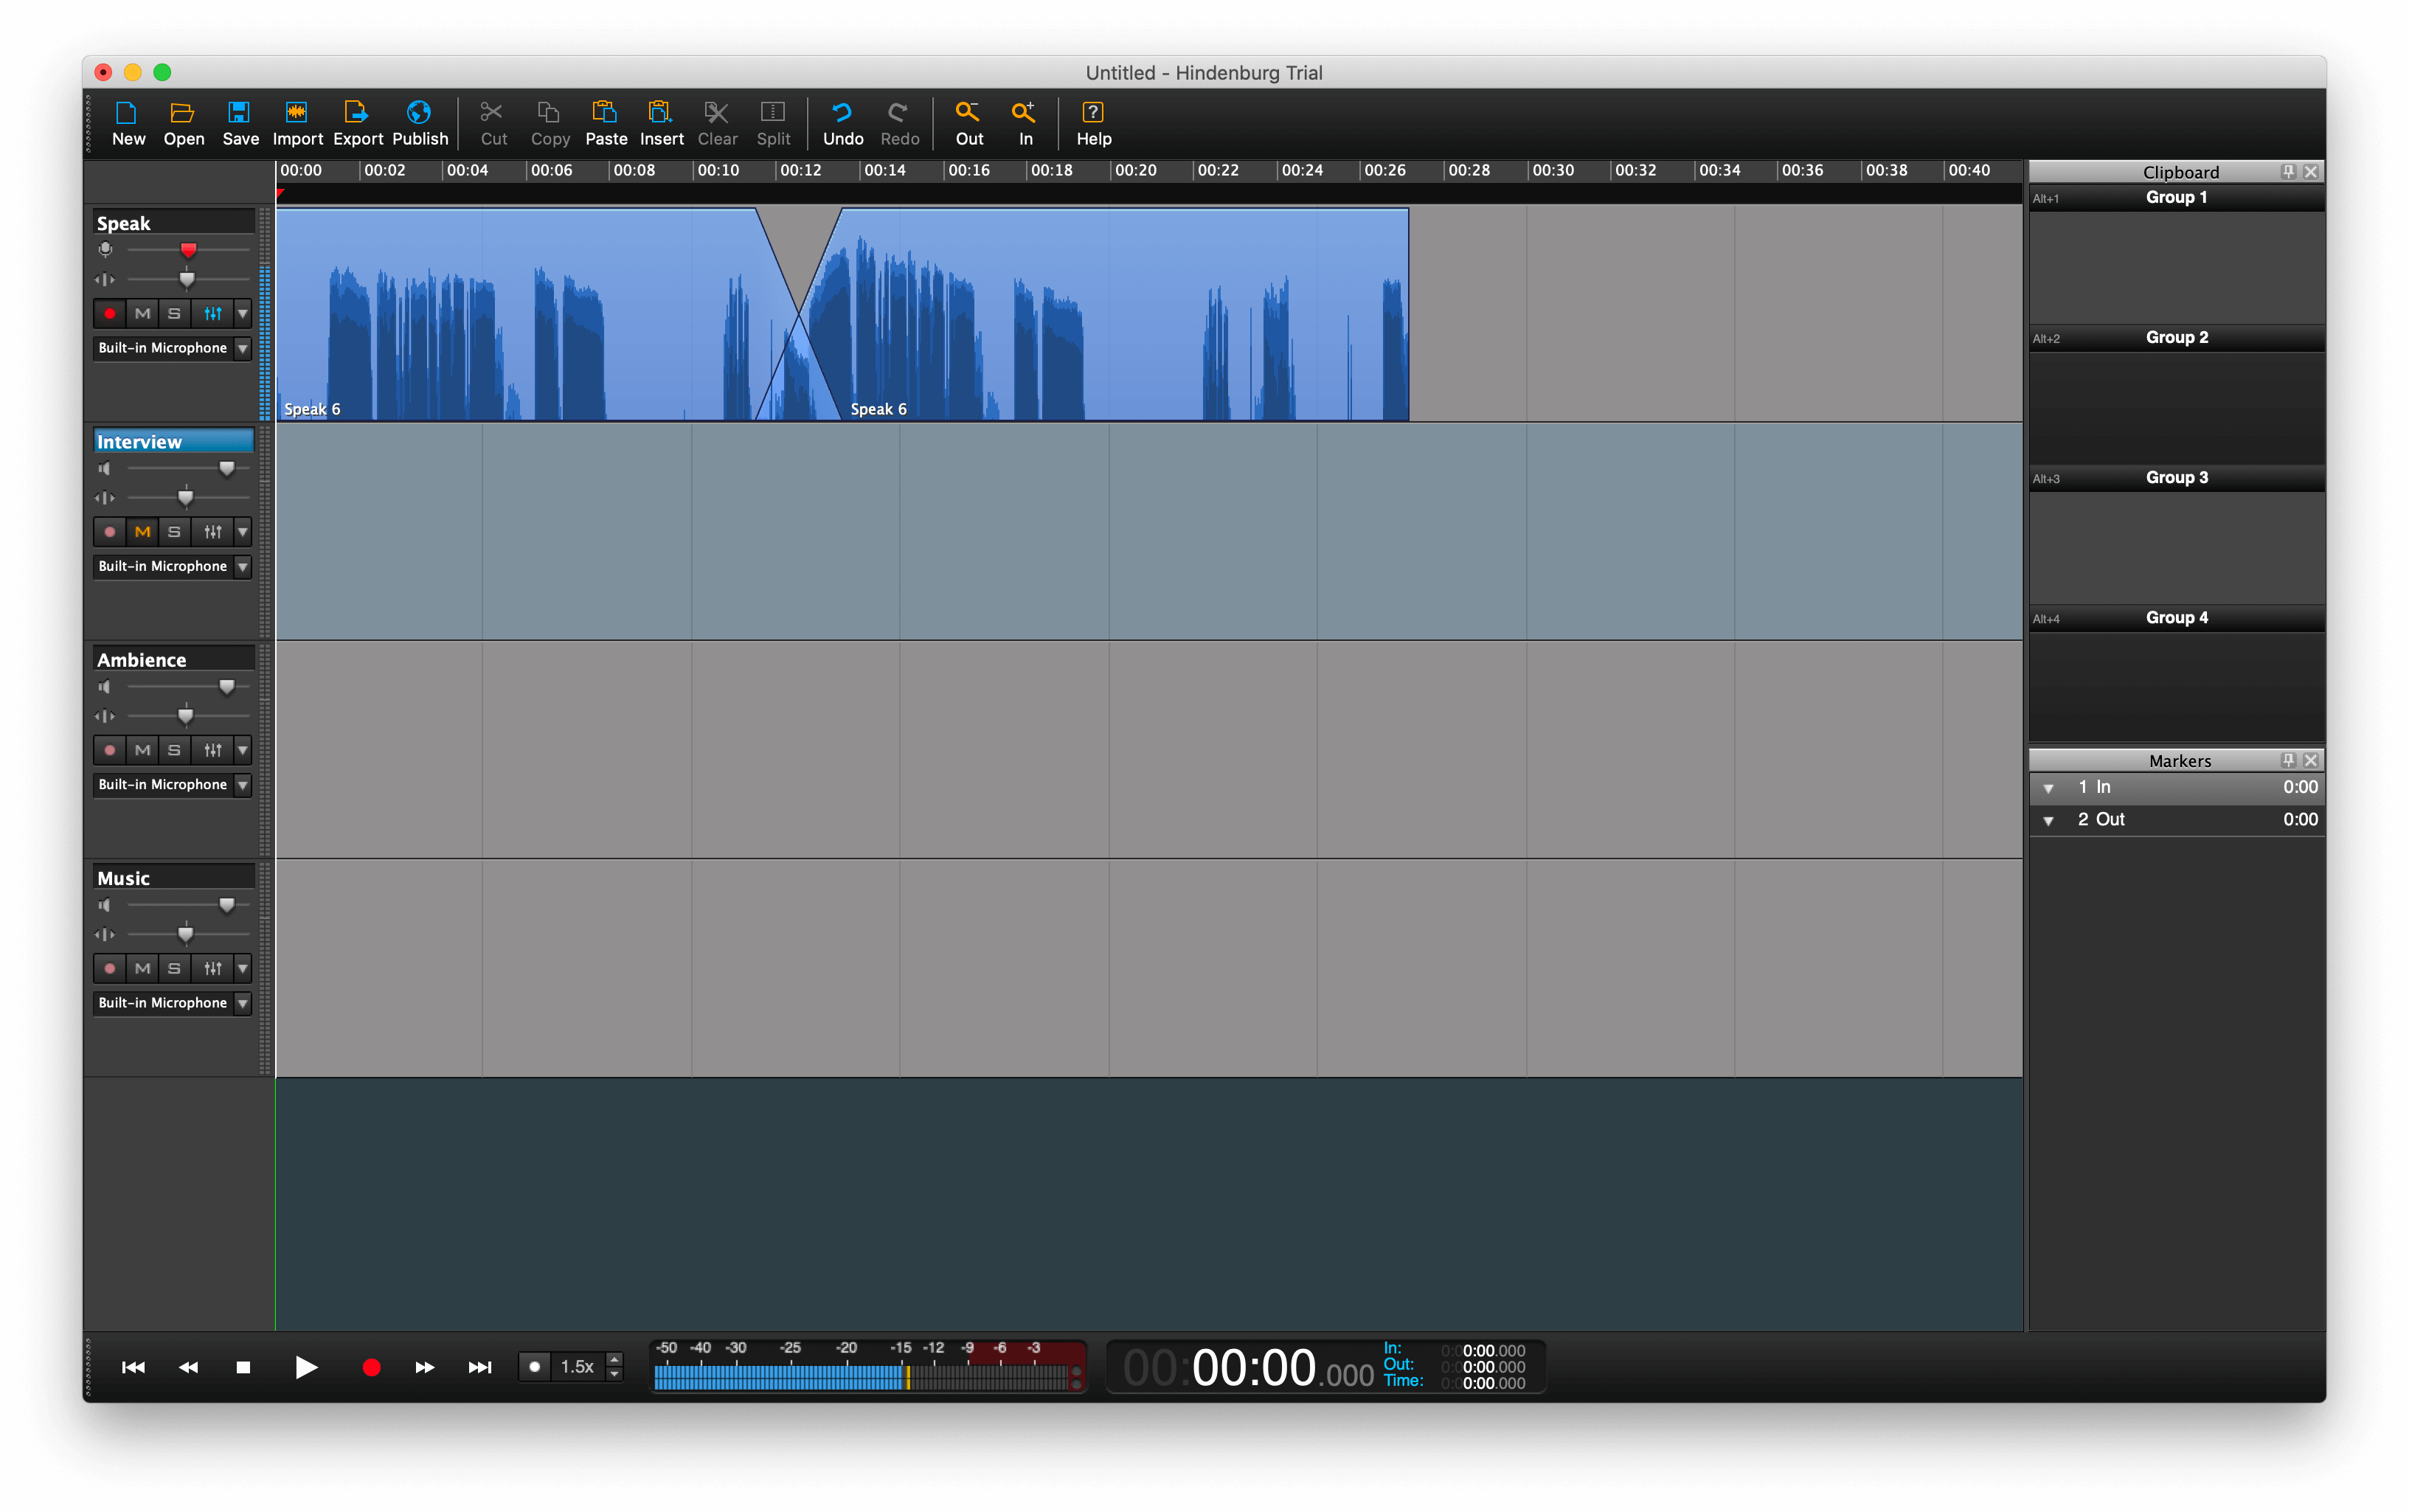Viewport: 2409px width, 1512px height.
Task: Create a new project
Action: (x=127, y=122)
